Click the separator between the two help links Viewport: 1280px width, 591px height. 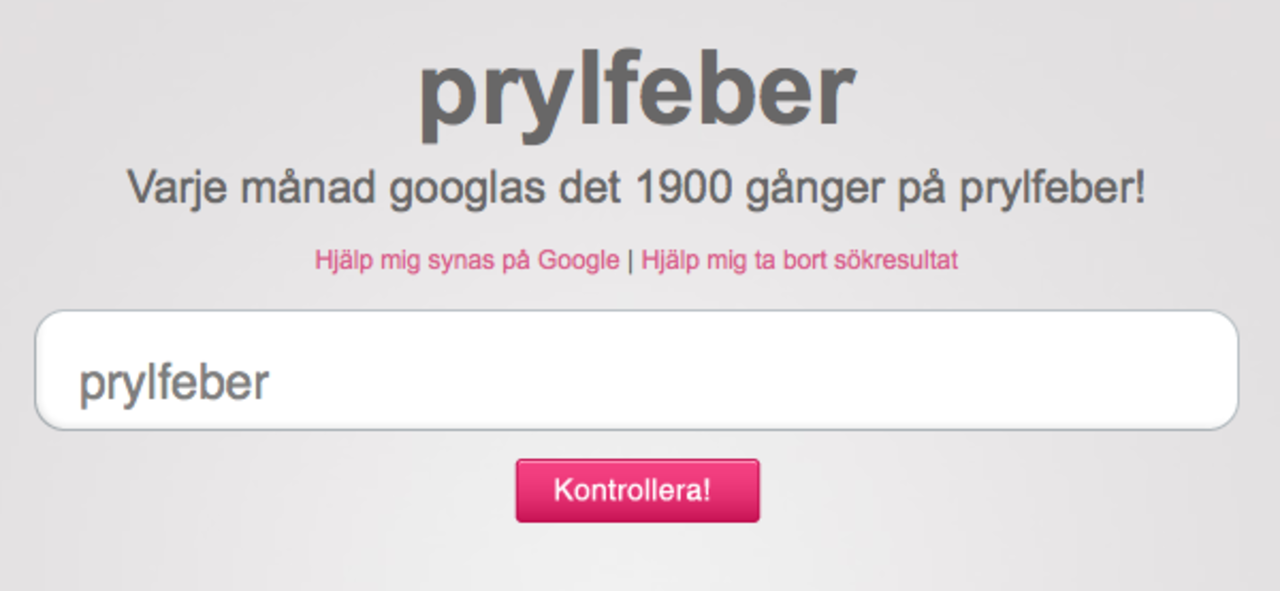tap(630, 258)
